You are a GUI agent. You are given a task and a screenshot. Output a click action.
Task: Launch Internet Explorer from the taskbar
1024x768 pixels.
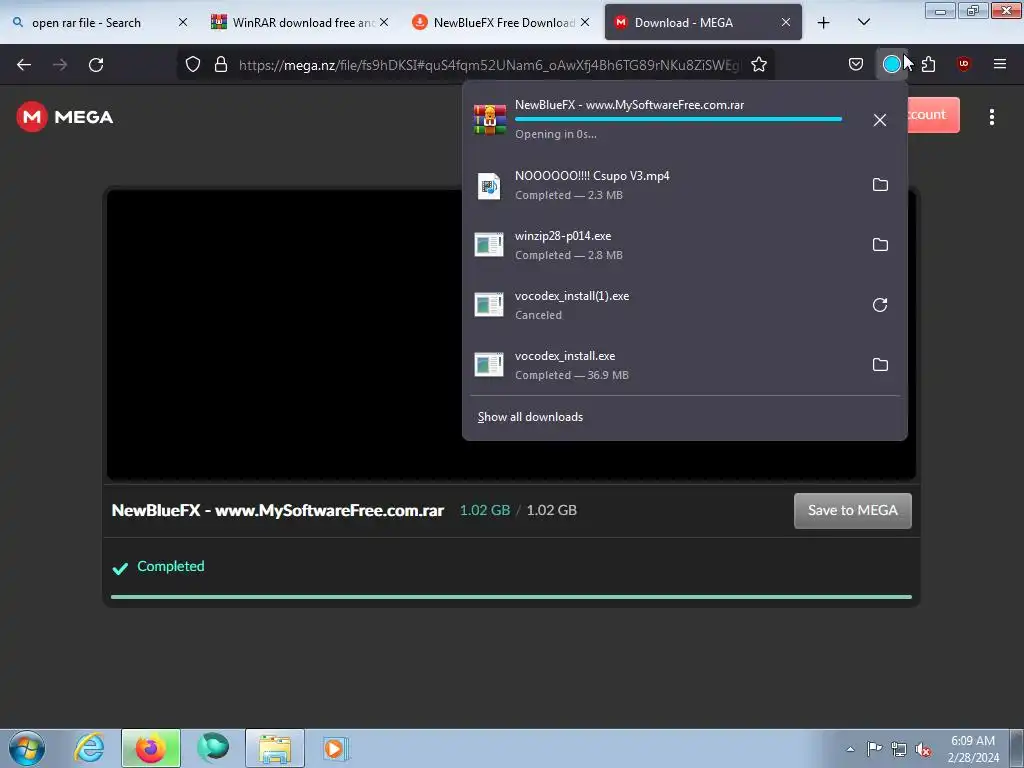(89, 748)
